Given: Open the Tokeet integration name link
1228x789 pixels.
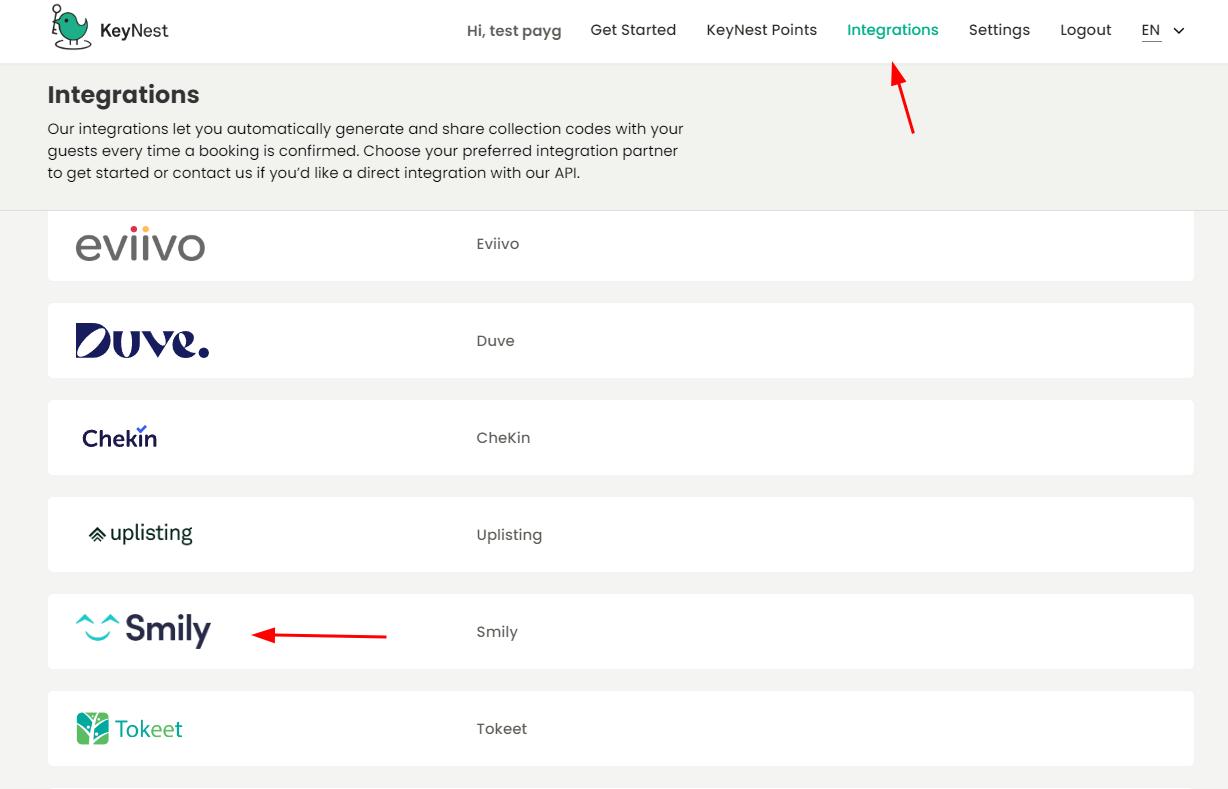Looking at the screenshot, I should (x=501, y=729).
